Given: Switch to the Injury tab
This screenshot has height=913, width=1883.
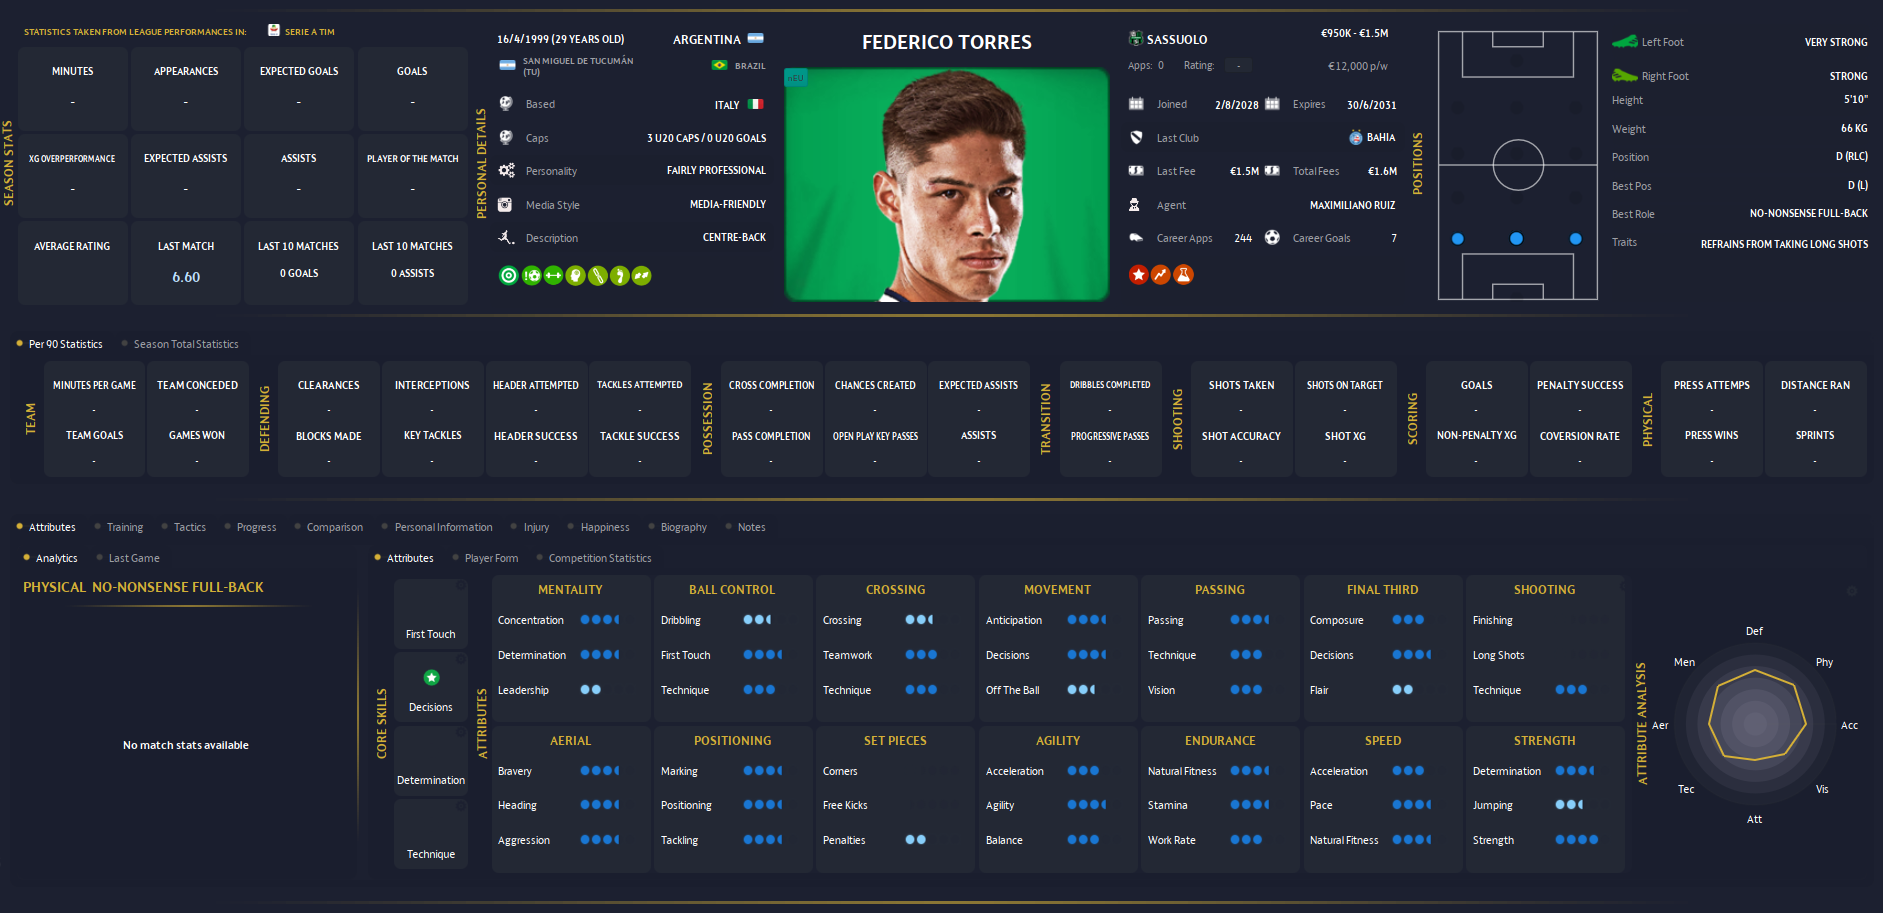Looking at the screenshot, I should [531, 527].
